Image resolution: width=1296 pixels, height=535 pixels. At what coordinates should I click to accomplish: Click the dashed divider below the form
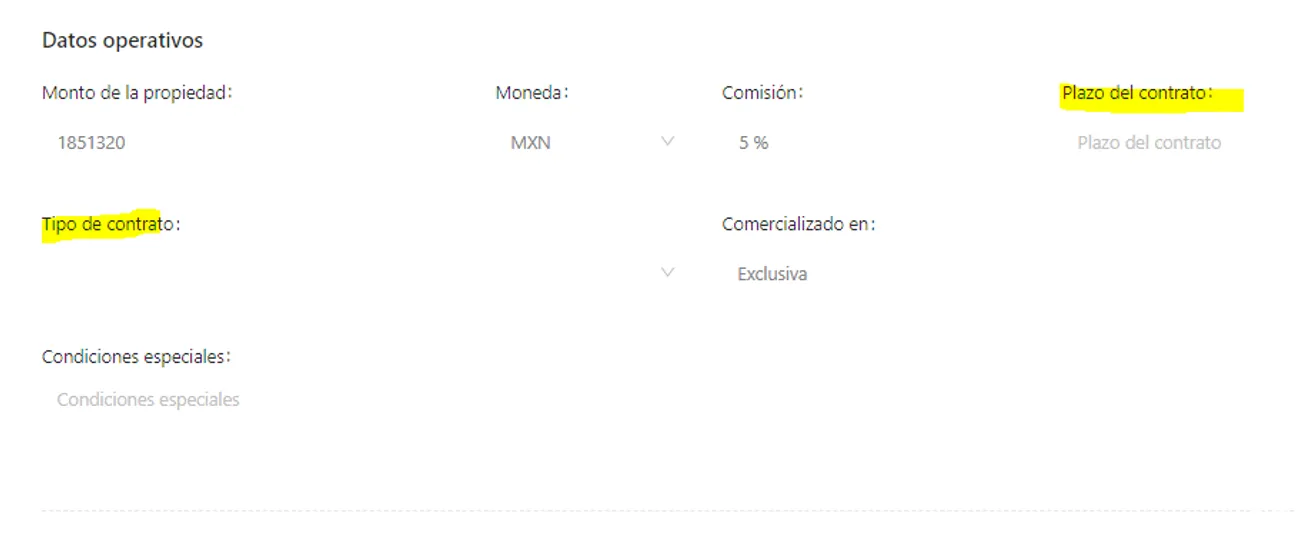pos(660,510)
